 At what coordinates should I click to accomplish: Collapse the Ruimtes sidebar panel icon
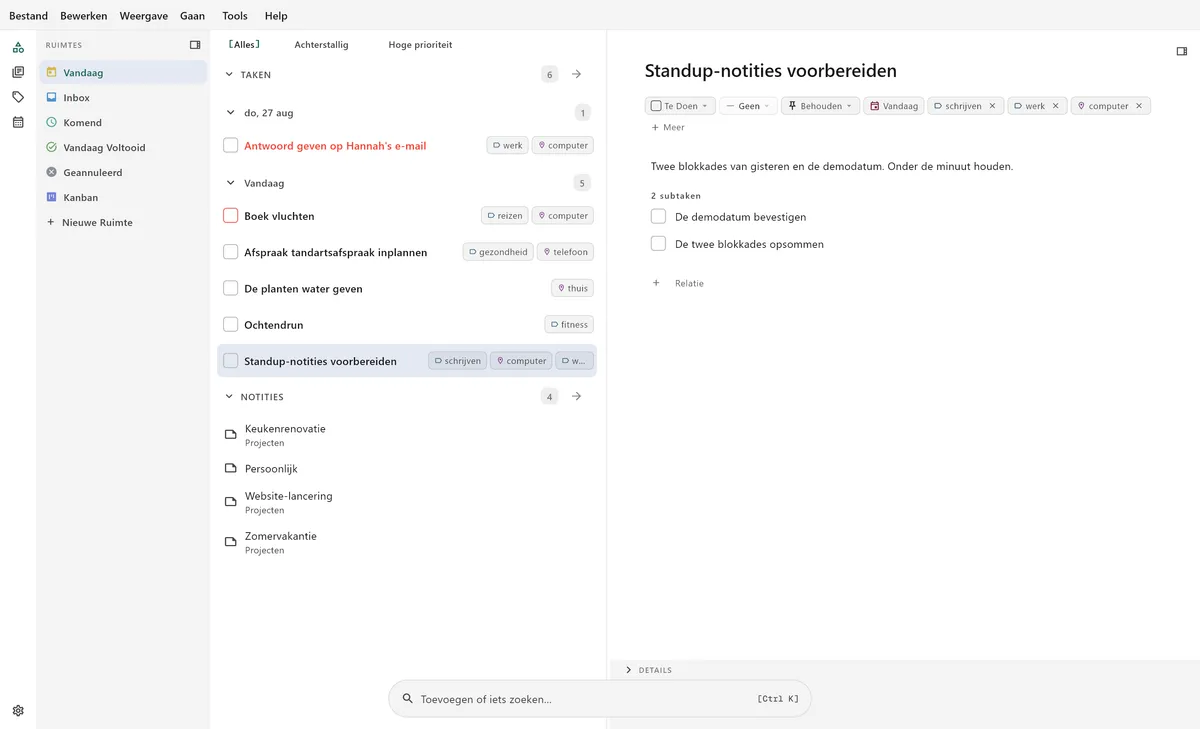pyautogui.click(x=195, y=45)
